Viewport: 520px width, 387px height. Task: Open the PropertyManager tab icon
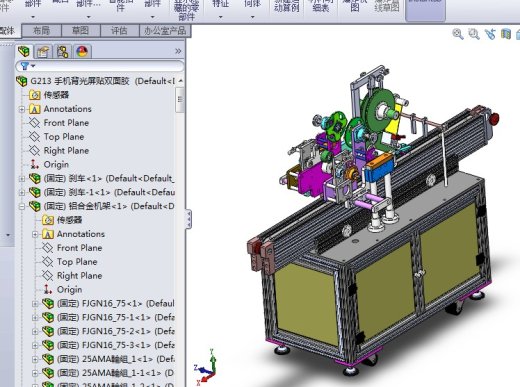(43, 52)
